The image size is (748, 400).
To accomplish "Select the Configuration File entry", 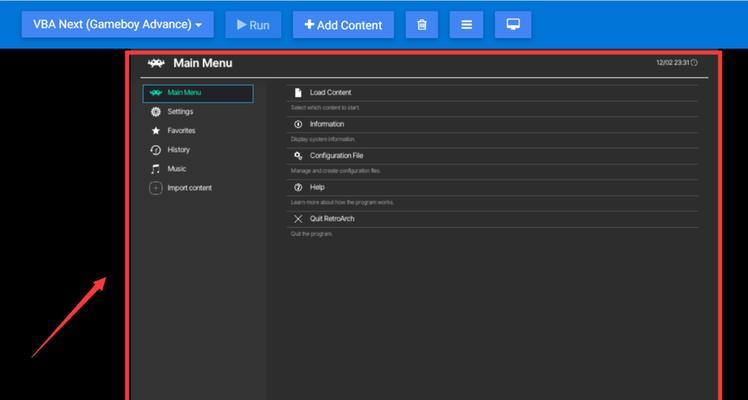I will (x=493, y=155).
